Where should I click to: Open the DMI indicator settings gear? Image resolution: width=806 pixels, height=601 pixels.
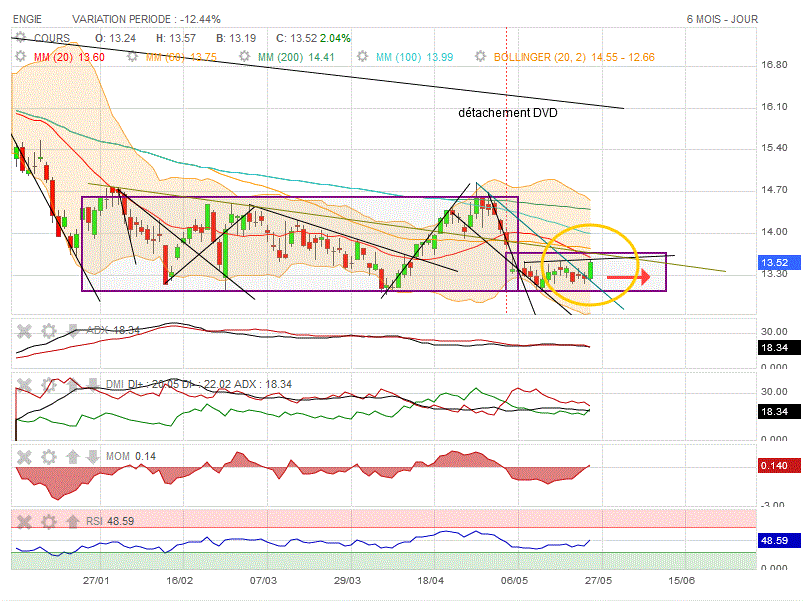[49, 384]
